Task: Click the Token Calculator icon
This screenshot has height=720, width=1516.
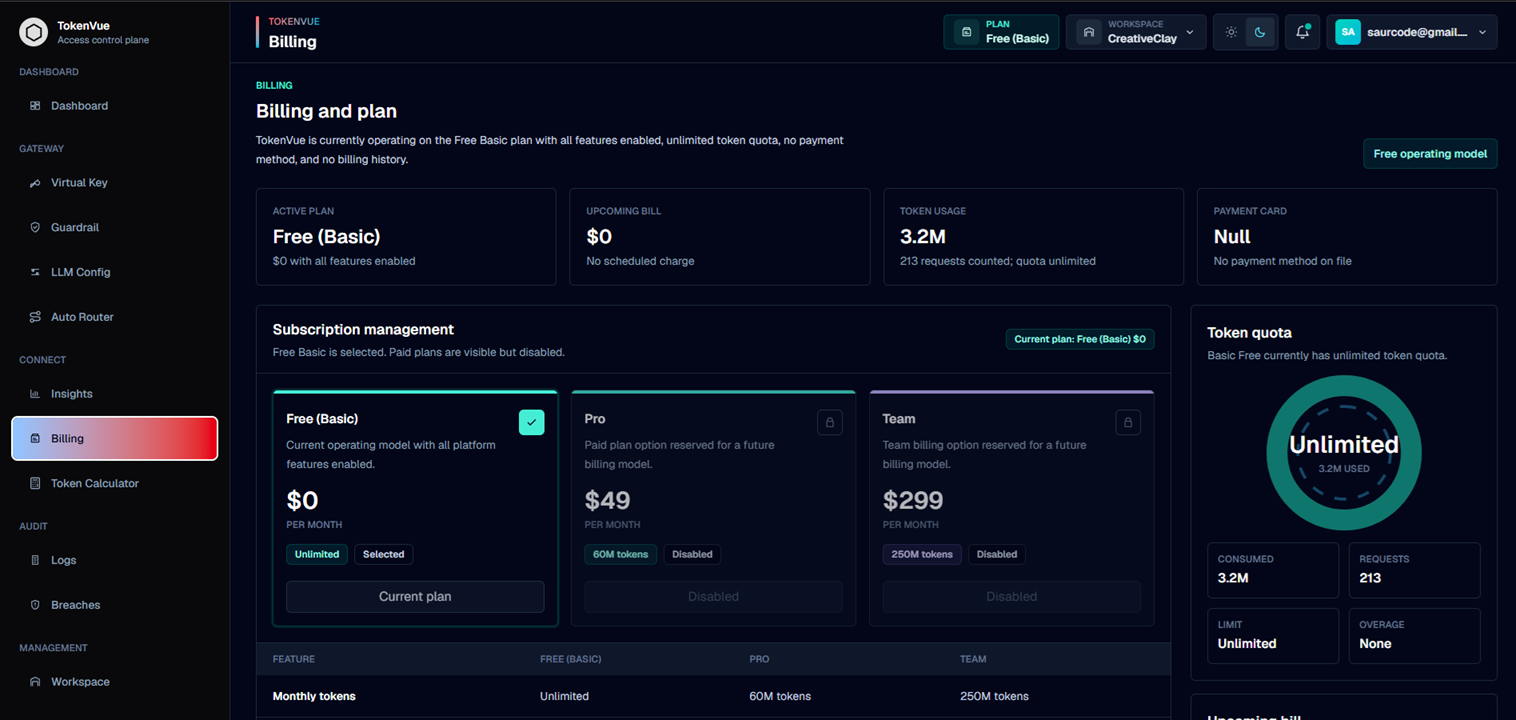Action: 35,484
